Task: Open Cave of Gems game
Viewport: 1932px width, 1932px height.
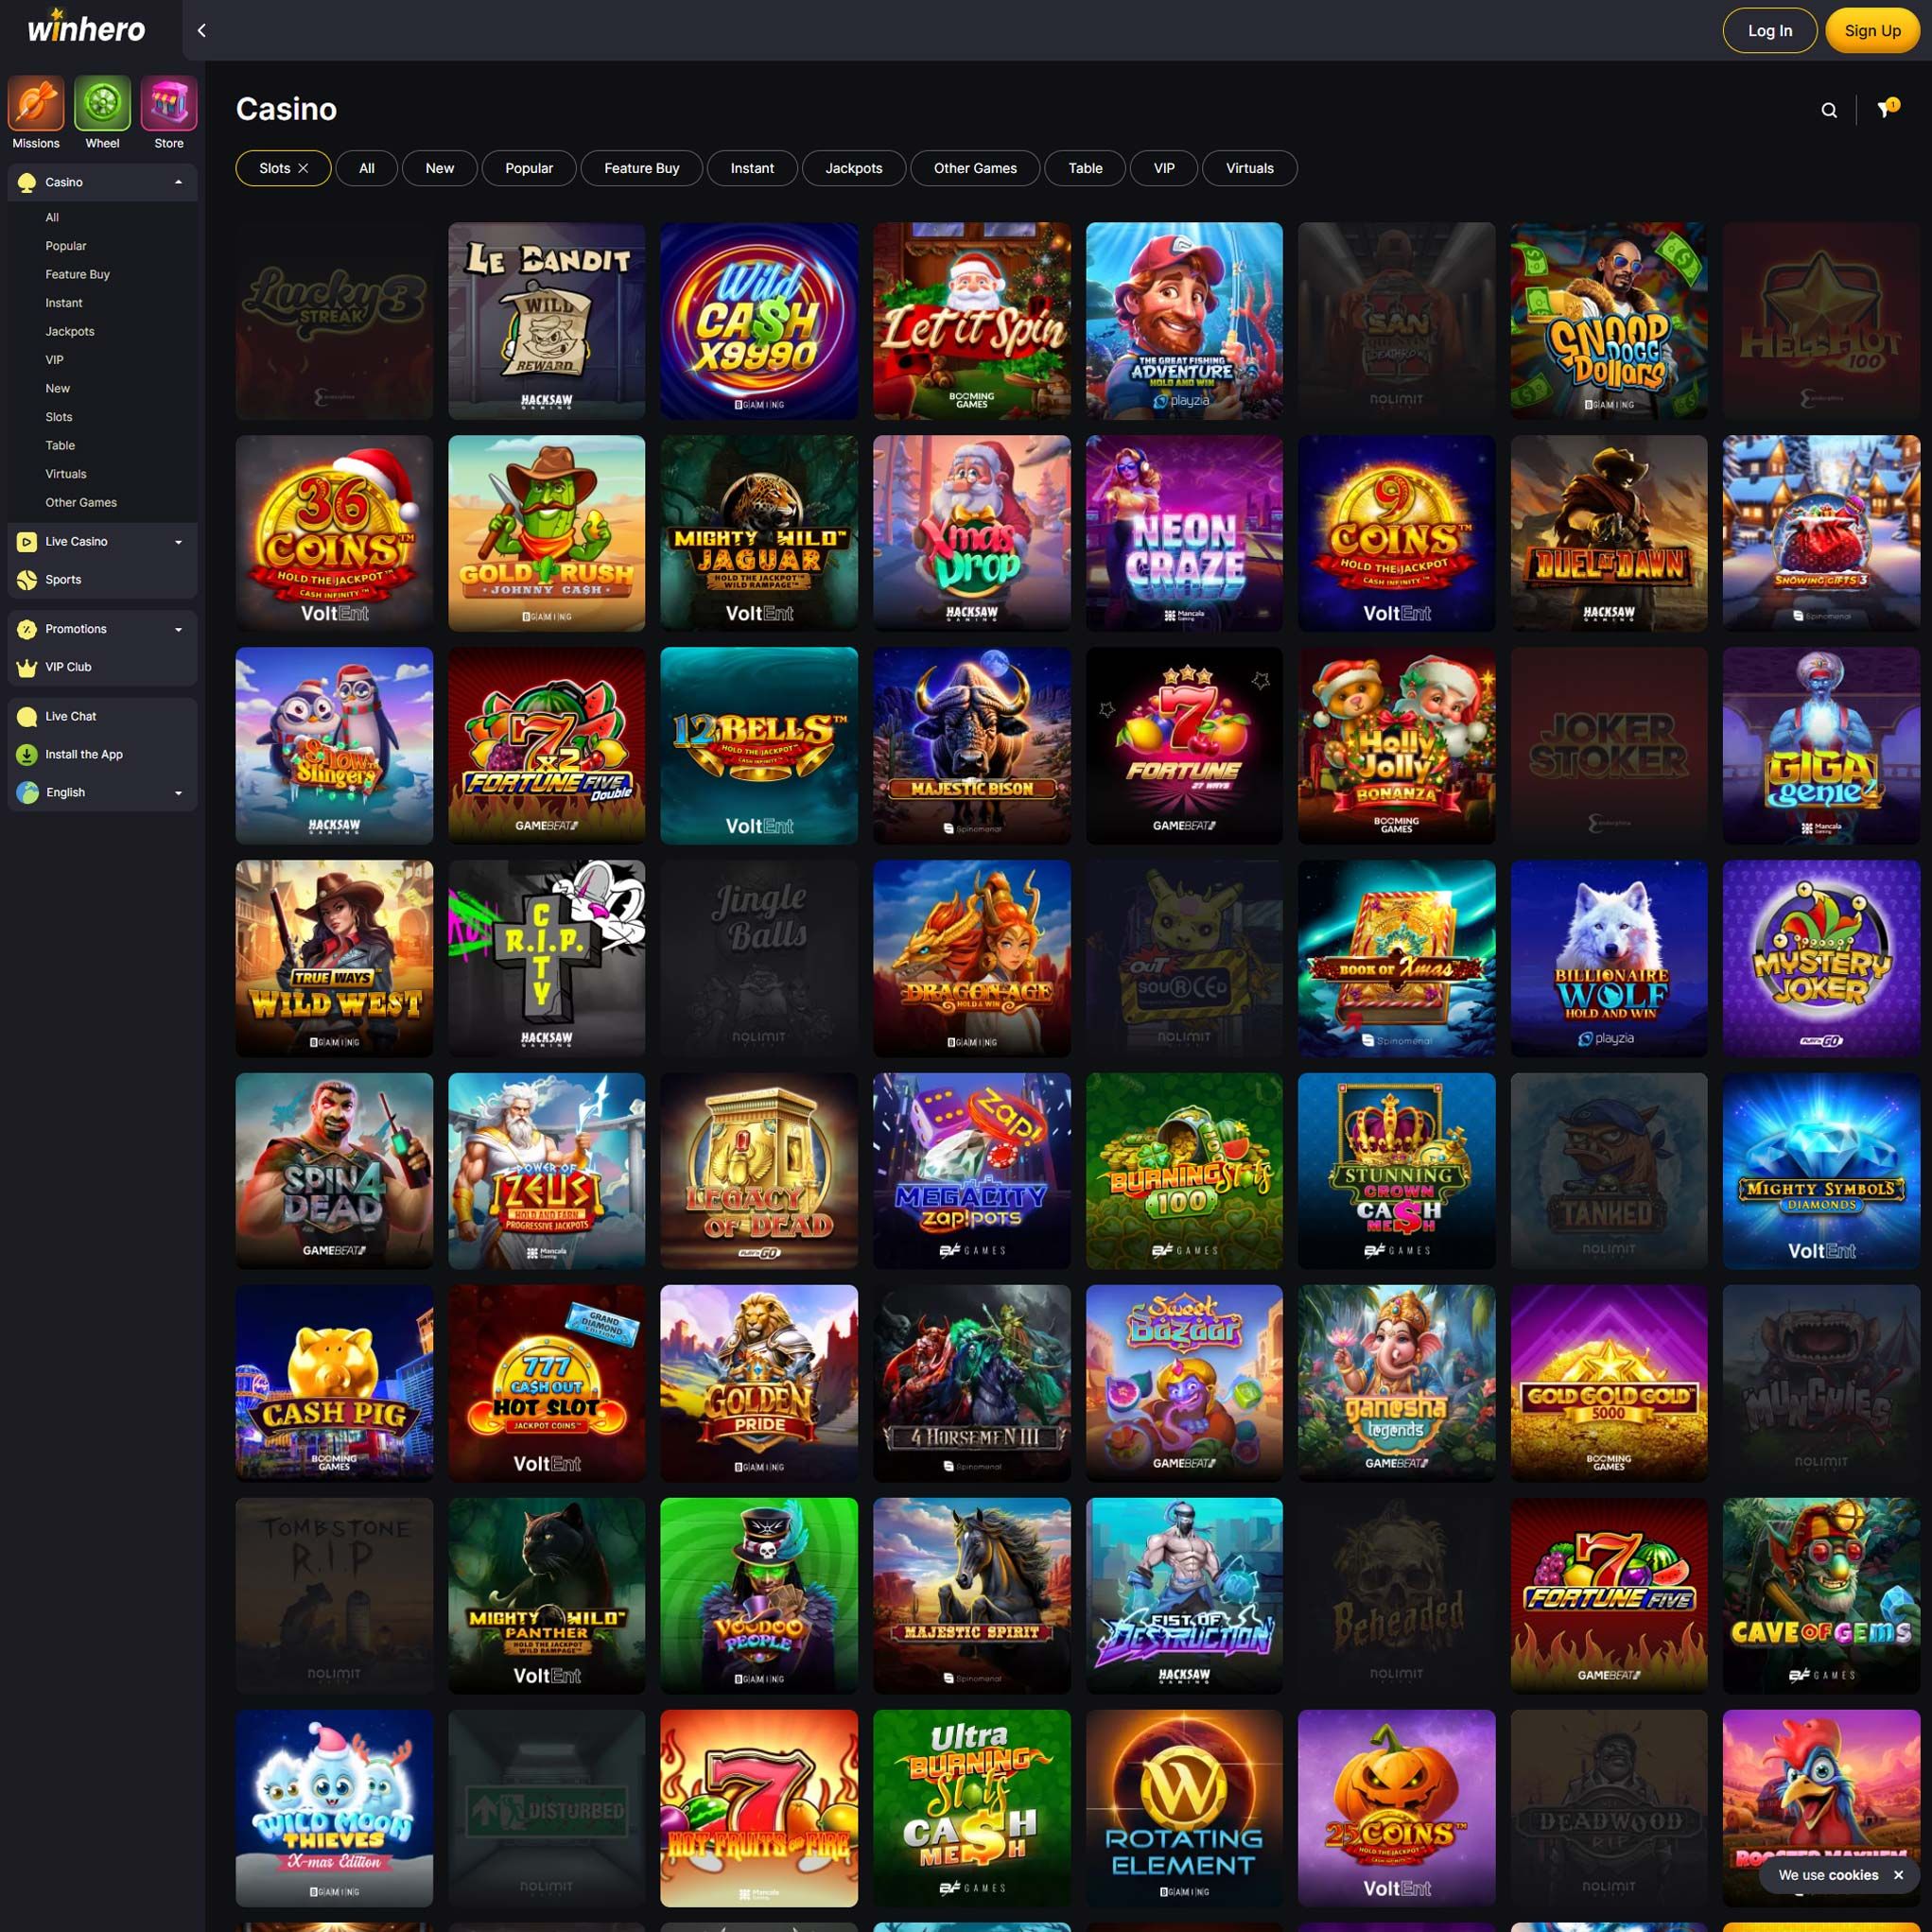Action: tap(1821, 1596)
